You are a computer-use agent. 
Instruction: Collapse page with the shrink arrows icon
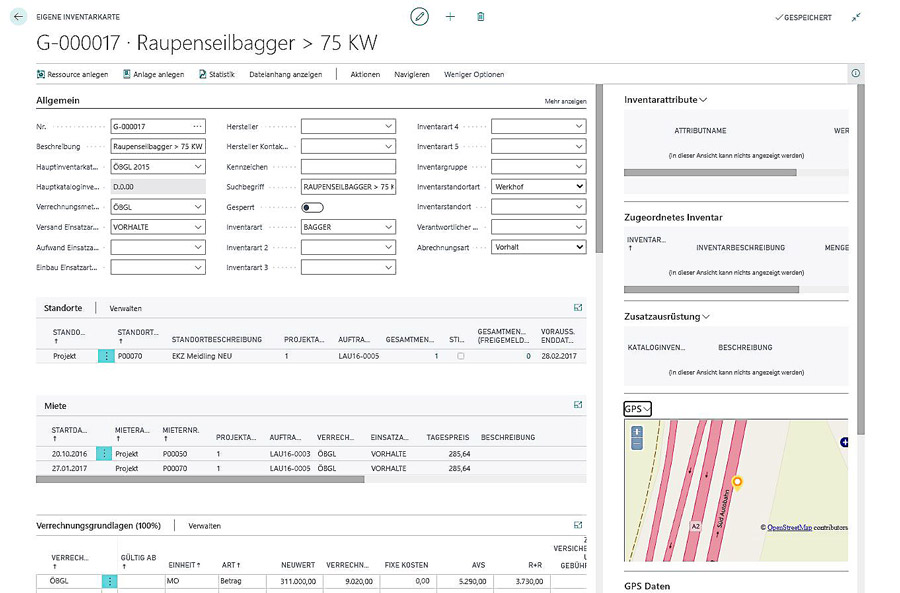coord(856,17)
